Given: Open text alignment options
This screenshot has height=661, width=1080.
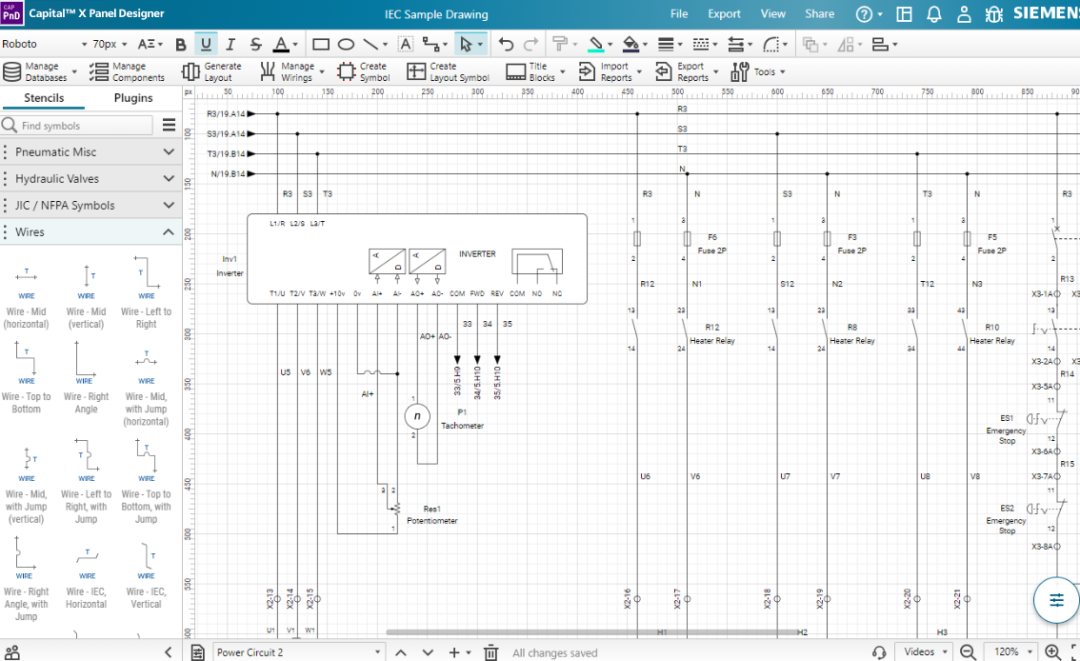Looking at the screenshot, I should 149,45.
